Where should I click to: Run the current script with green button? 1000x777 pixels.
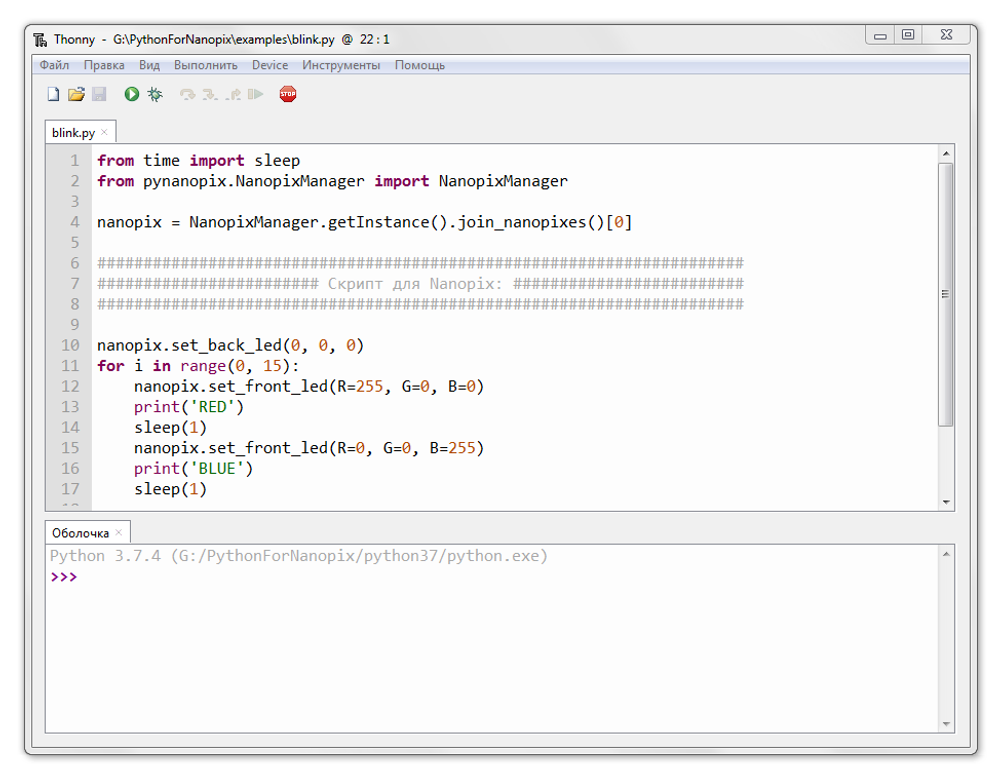pyautogui.click(x=132, y=94)
